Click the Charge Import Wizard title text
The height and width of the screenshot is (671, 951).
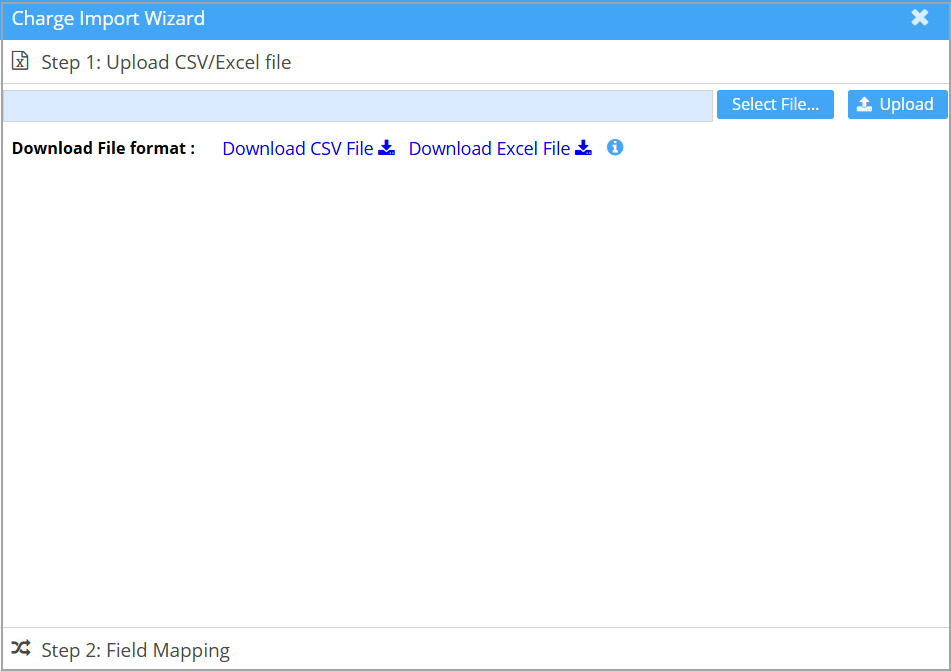pyautogui.click(x=108, y=18)
